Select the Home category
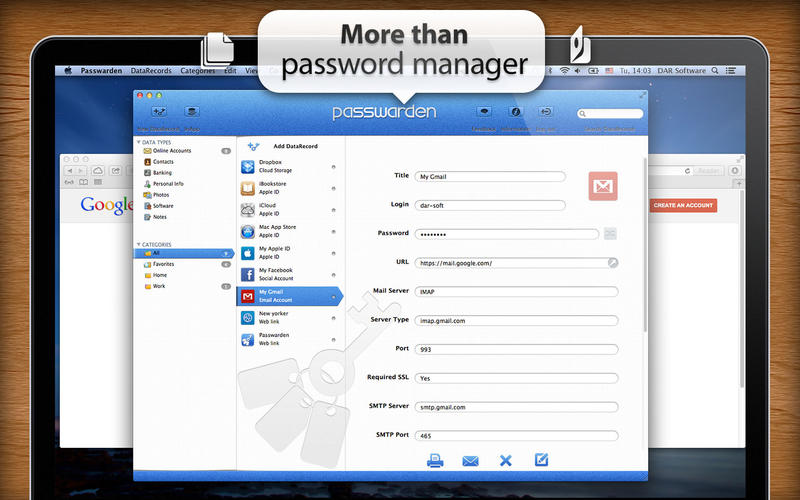Image resolution: width=800 pixels, height=500 pixels. (184, 275)
